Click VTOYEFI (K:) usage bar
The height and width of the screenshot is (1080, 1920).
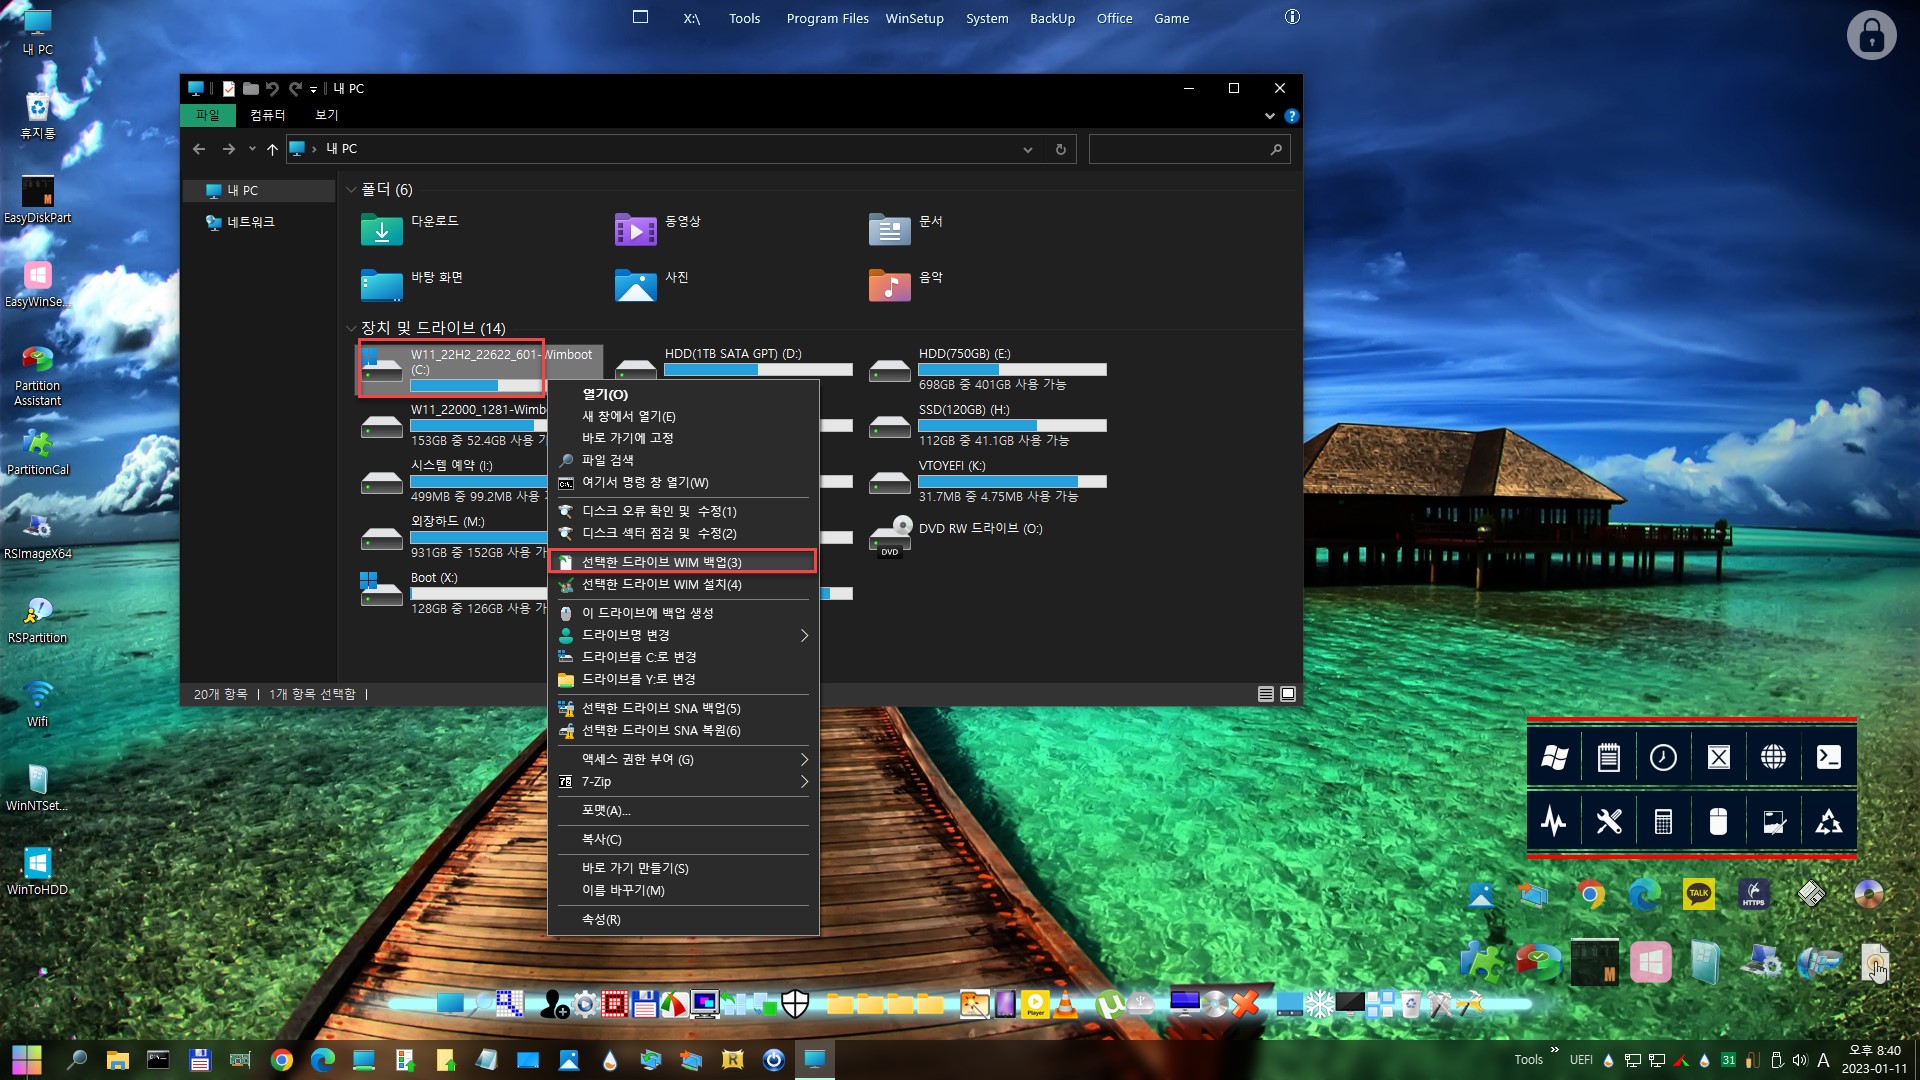pos(1012,482)
